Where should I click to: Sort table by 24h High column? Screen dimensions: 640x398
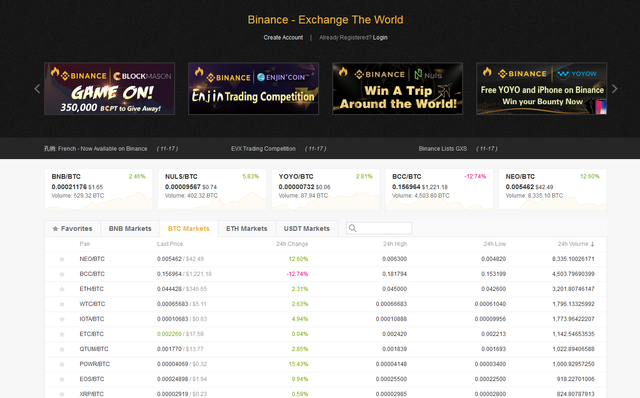pyautogui.click(x=395, y=244)
